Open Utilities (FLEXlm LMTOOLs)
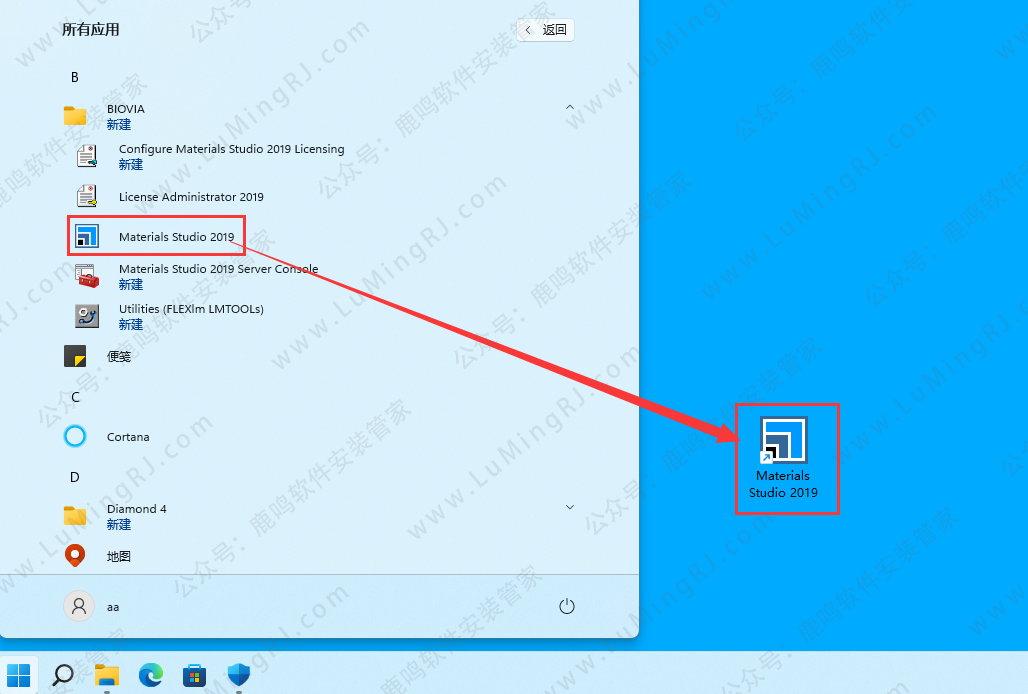Viewport: 1028px width, 694px height. pos(190,316)
